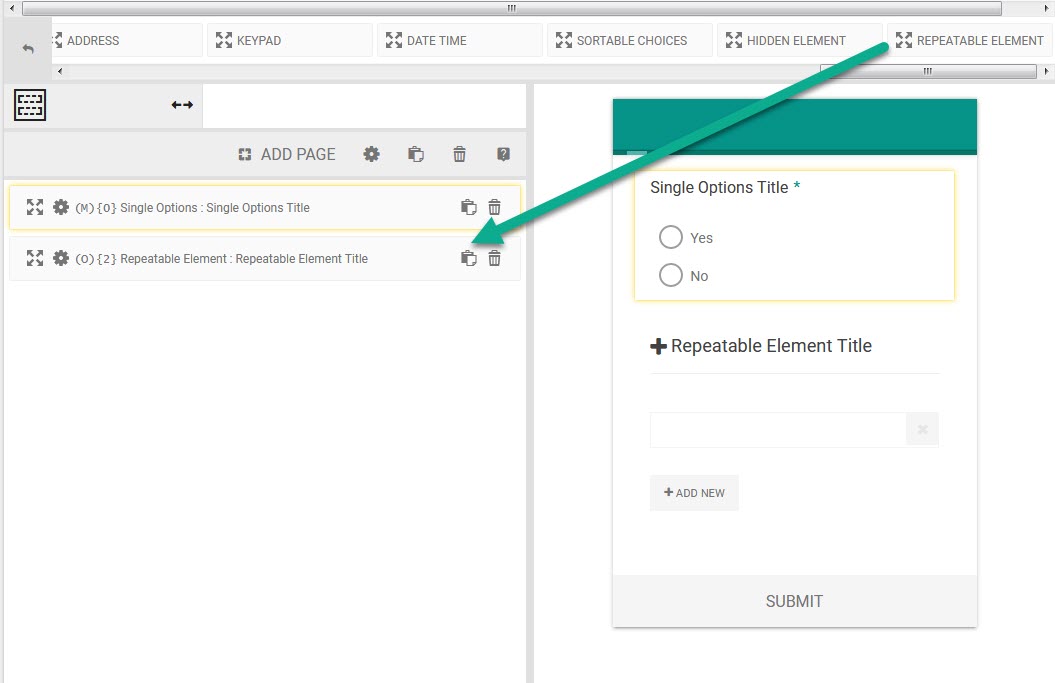Click the page delete trash icon

(460, 154)
